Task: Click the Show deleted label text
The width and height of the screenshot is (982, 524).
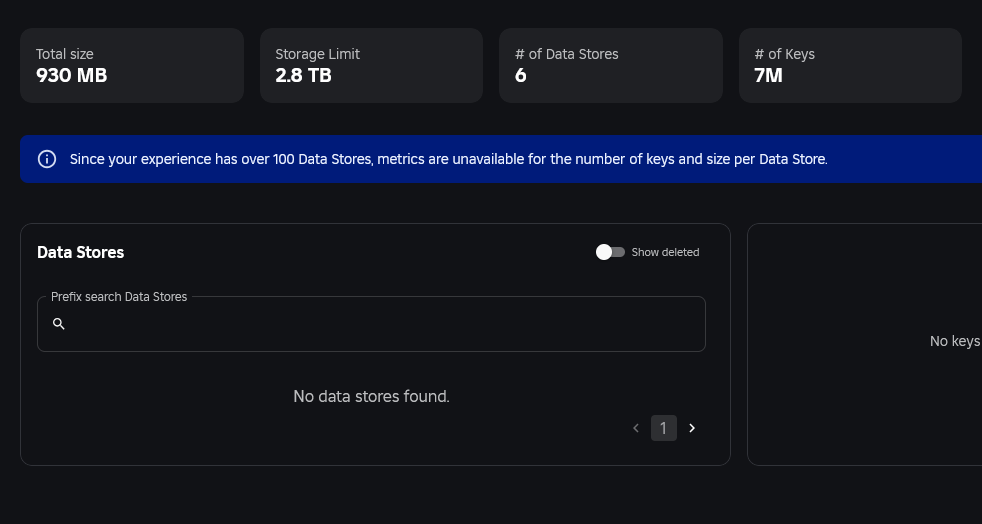Action: point(665,252)
